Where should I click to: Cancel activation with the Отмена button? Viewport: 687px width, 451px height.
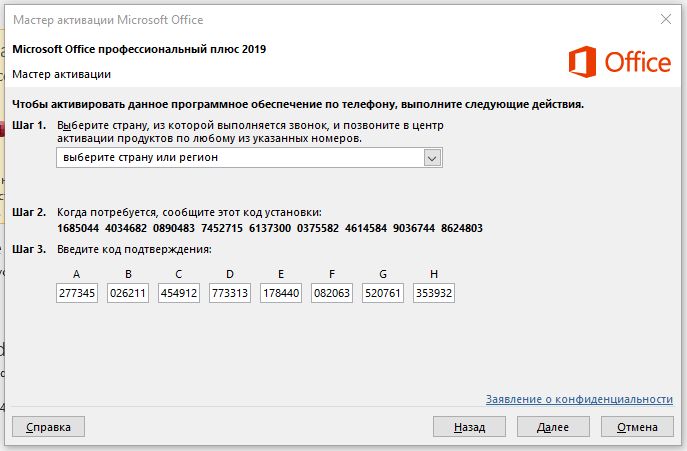coord(637,427)
